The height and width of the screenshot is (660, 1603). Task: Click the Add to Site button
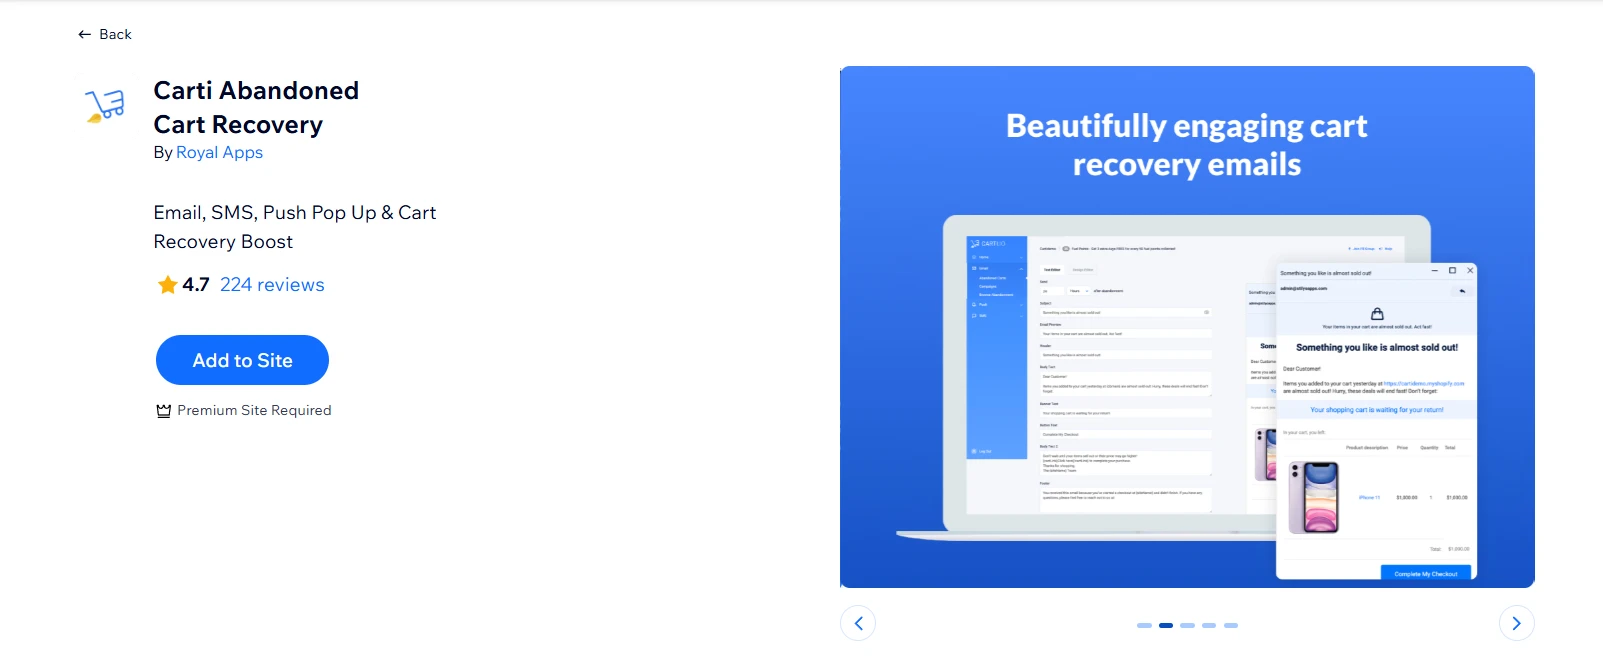click(x=242, y=360)
